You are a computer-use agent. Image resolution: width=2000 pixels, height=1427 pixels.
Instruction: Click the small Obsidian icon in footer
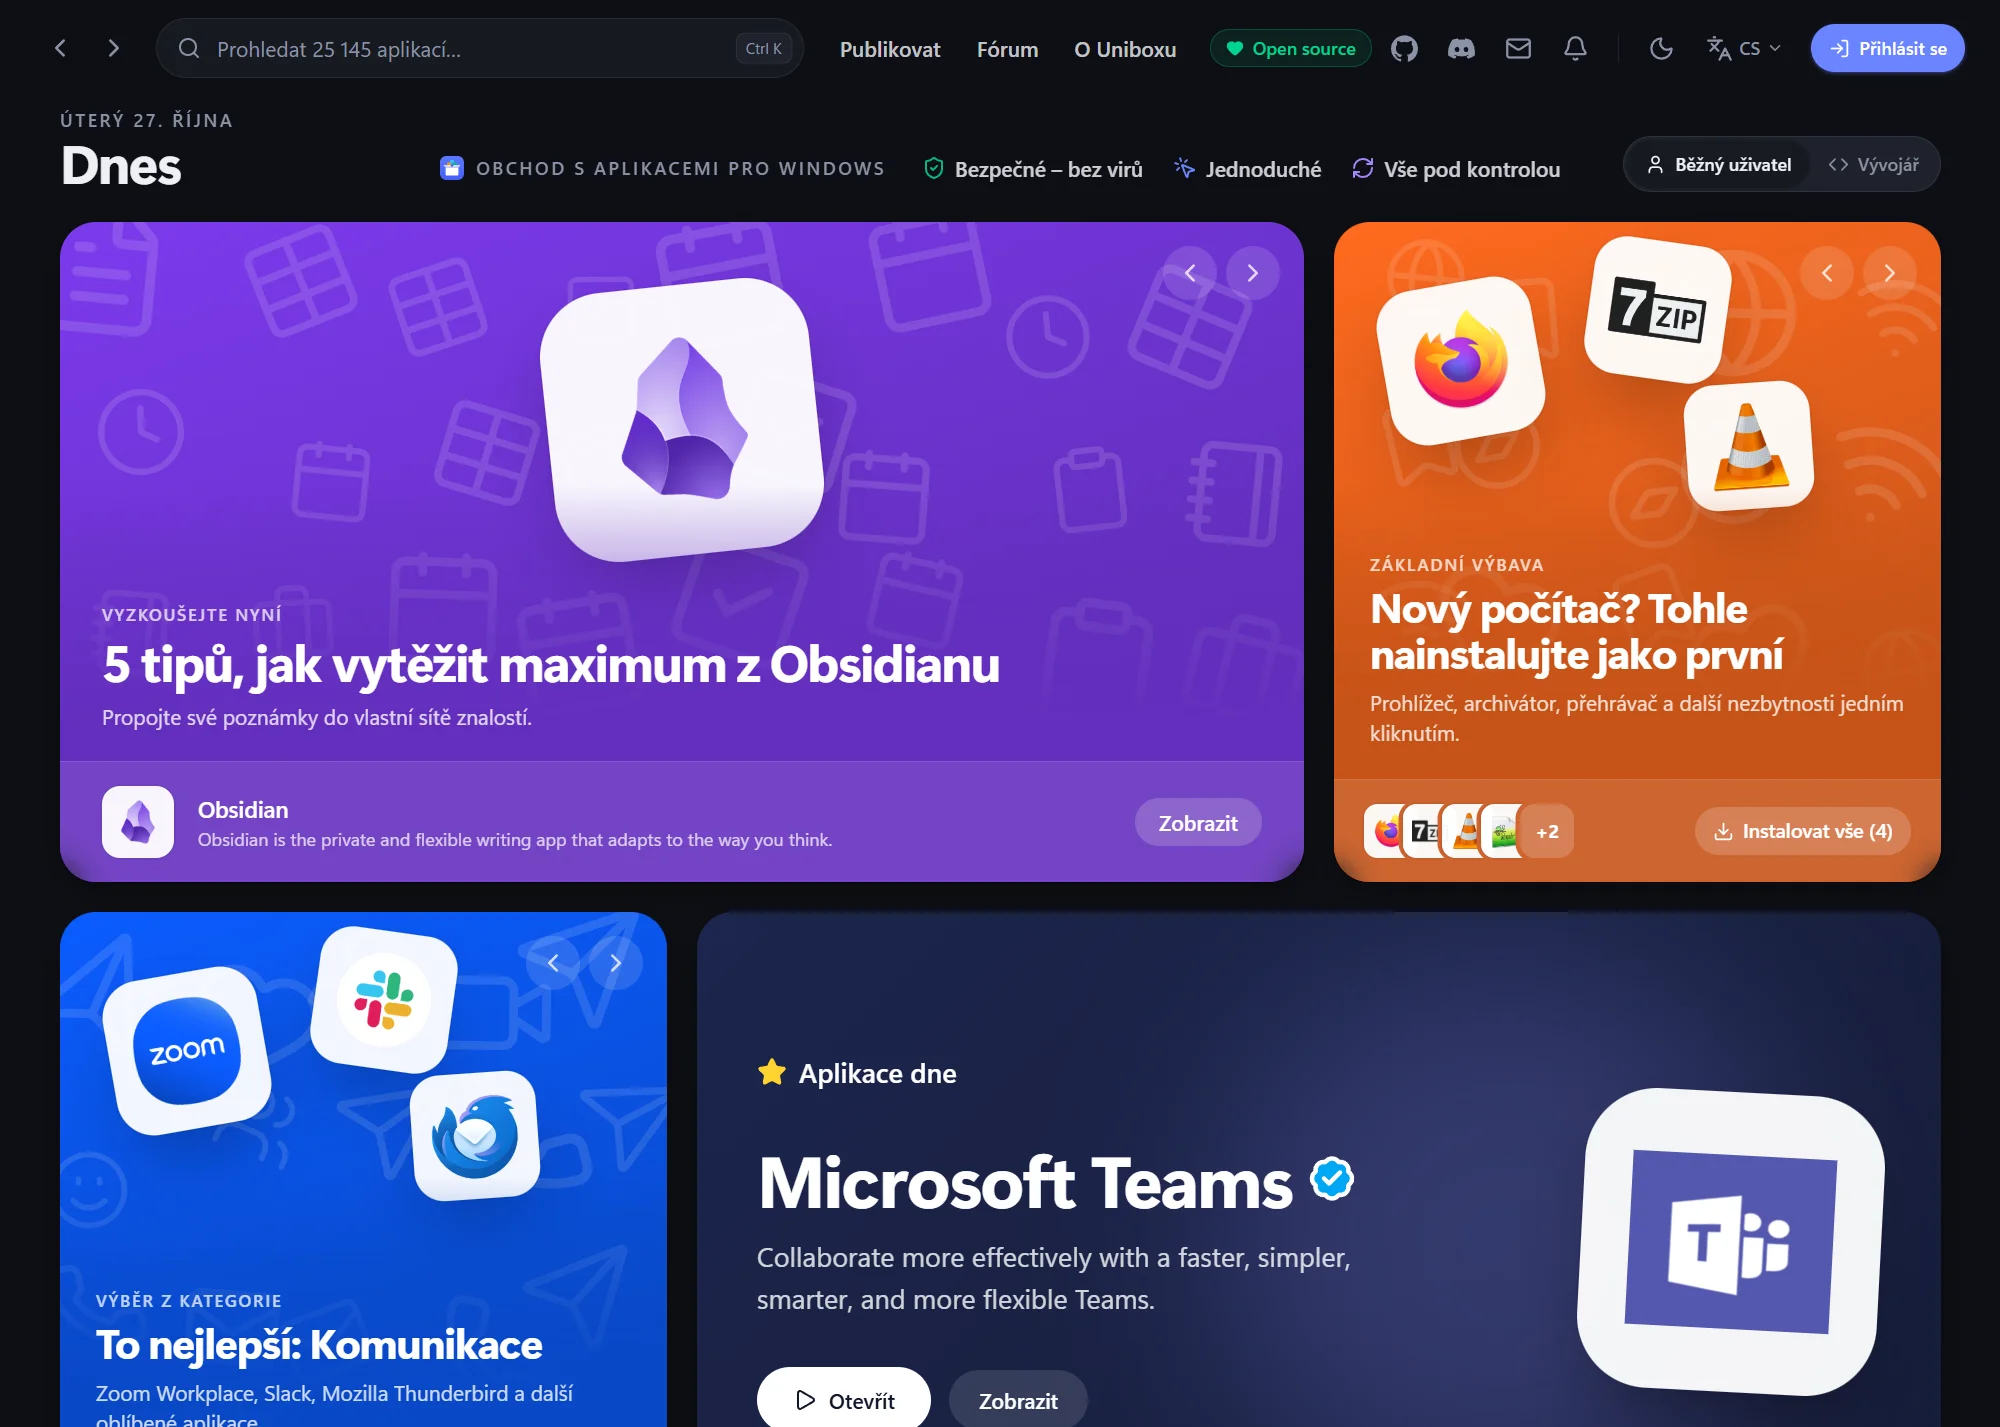click(138, 822)
